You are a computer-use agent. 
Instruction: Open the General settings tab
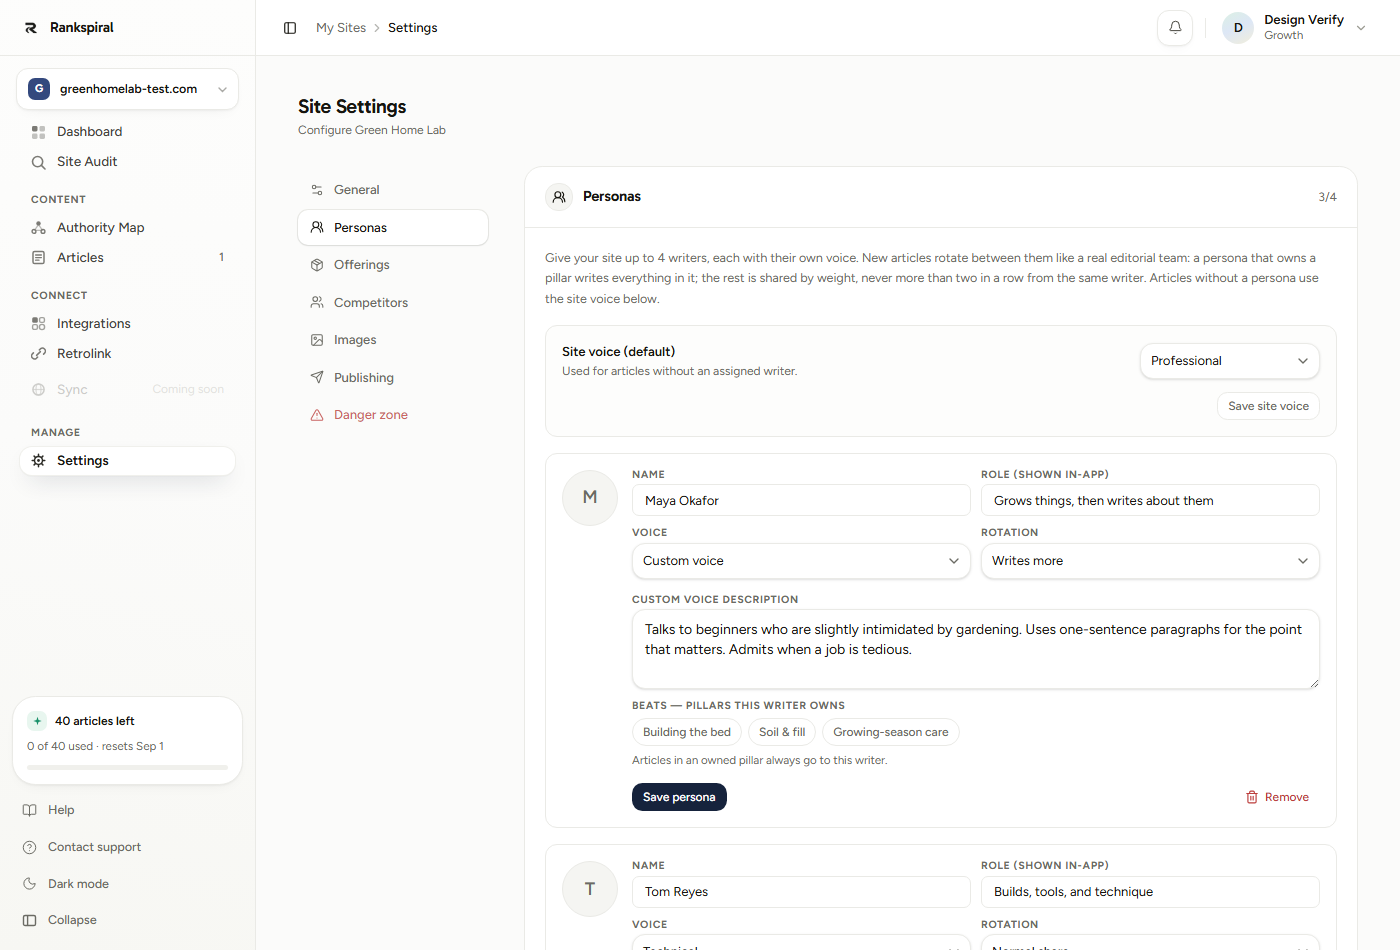(393, 190)
